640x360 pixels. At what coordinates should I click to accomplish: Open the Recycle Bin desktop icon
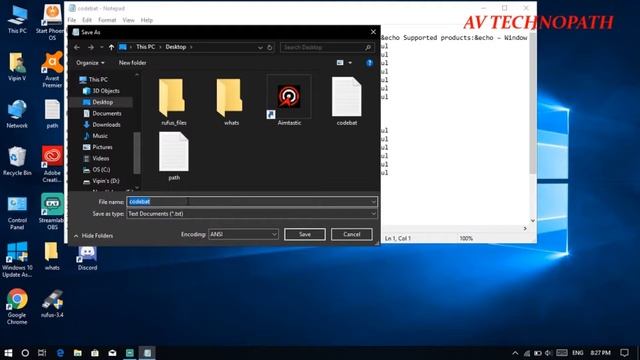point(17,161)
